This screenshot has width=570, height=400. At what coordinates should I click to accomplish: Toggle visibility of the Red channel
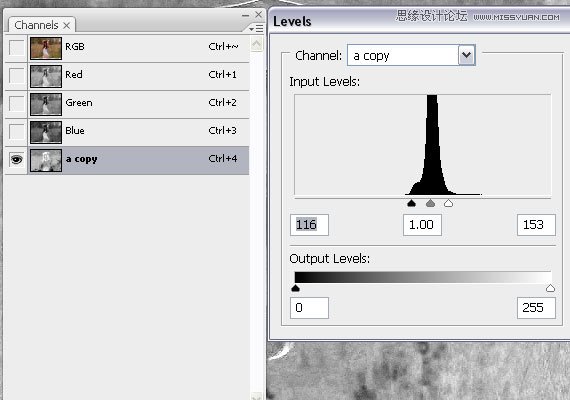[x=16, y=76]
